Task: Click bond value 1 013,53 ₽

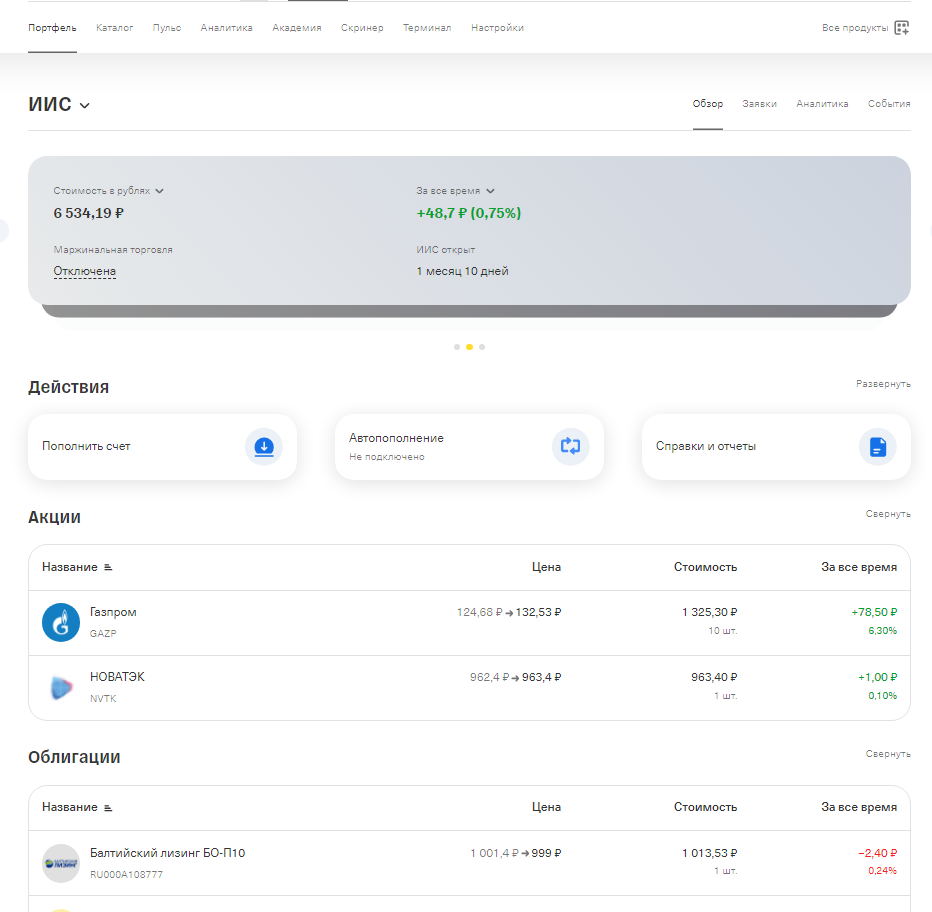Action: tap(709, 853)
